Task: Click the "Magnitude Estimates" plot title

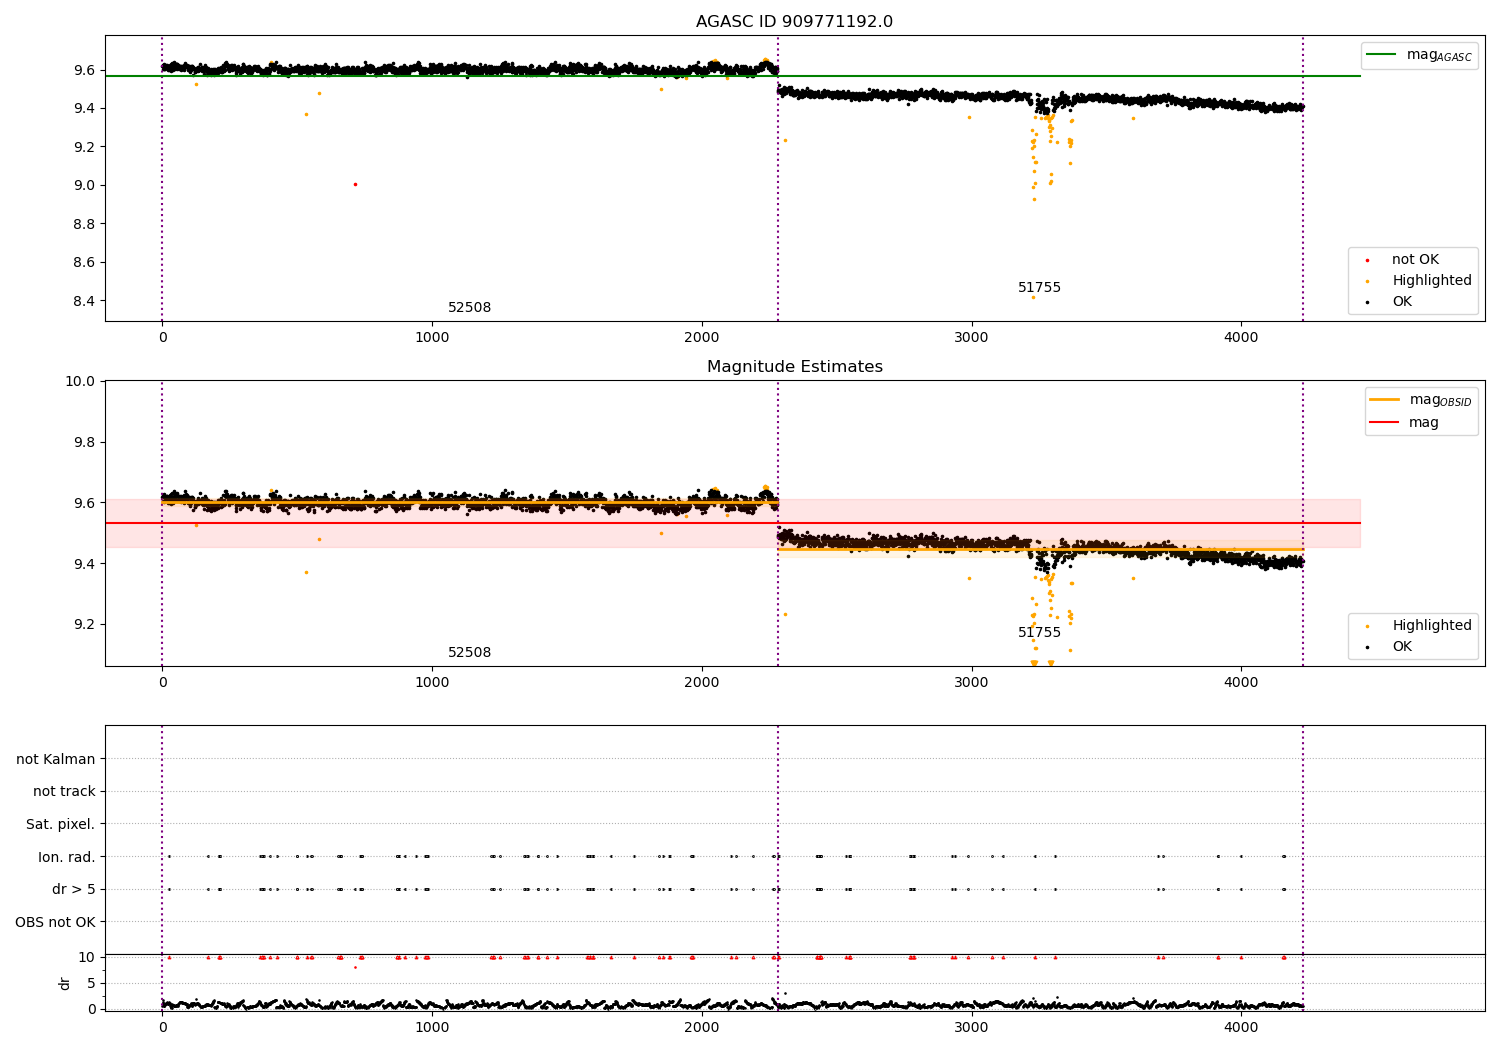Action: tap(794, 367)
